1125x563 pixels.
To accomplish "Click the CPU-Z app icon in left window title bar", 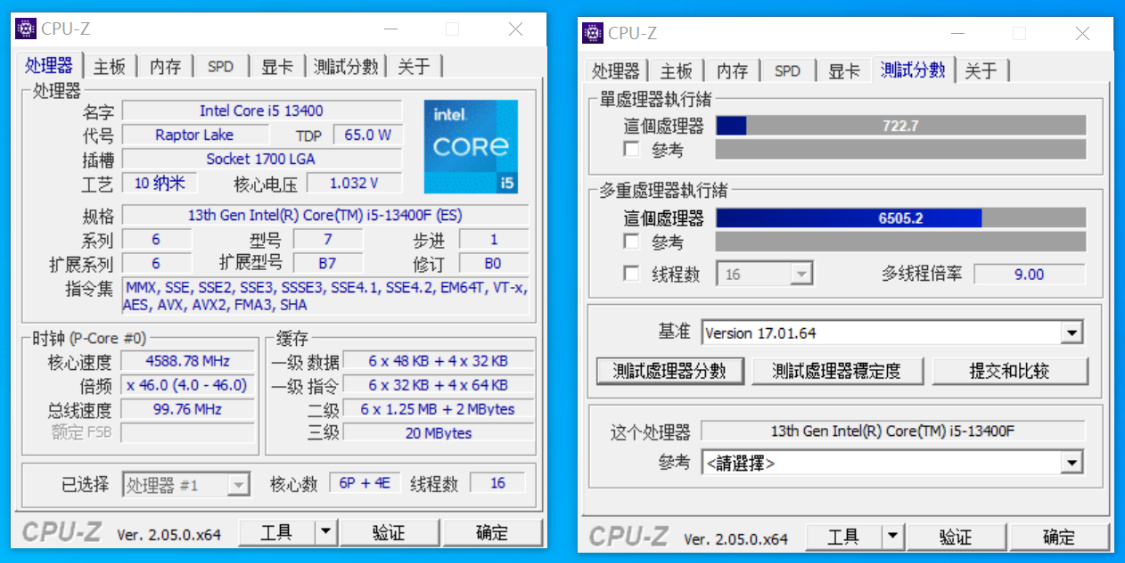I will (26, 29).
